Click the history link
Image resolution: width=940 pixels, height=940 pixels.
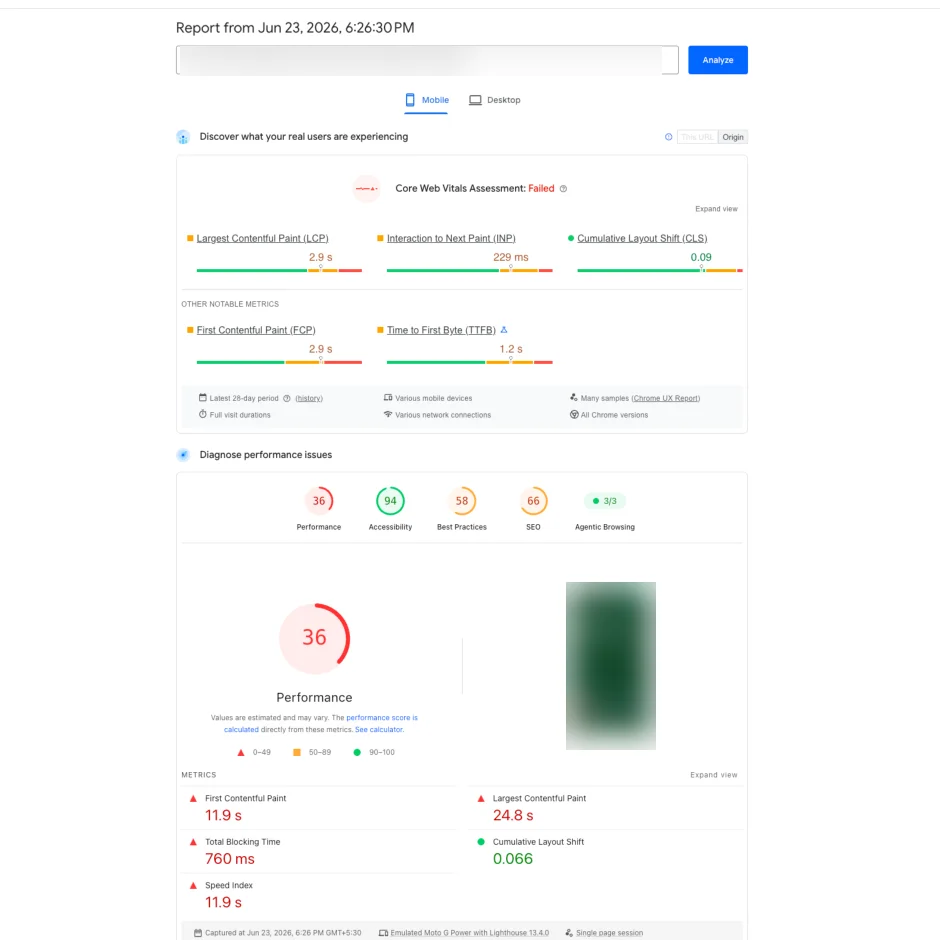click(x=309, y=399)
